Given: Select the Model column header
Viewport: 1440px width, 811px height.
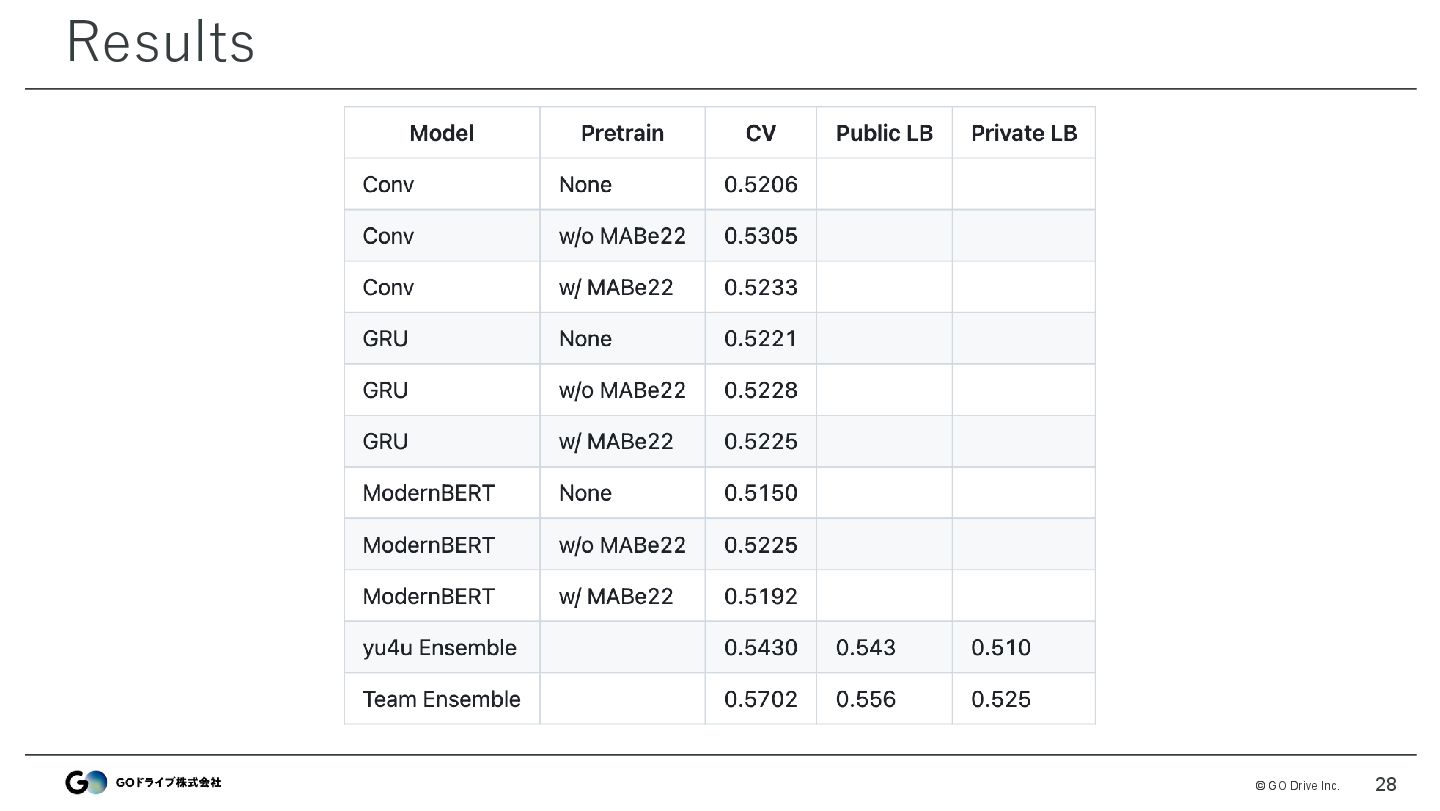Looking at the screenshot, I should tap(441, 133).
